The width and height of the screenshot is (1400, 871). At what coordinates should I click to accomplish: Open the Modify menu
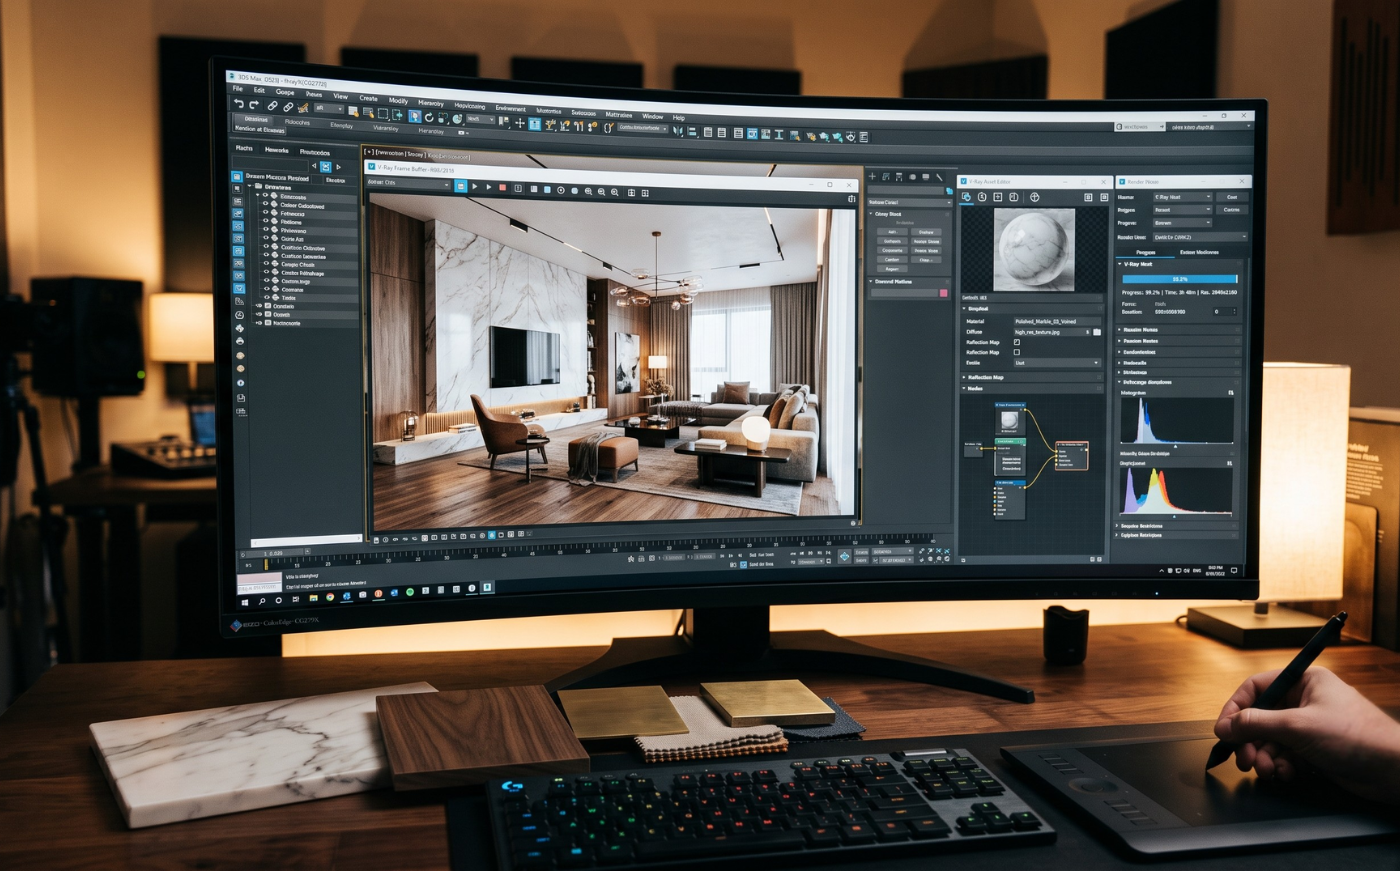(x=398, y=101)
